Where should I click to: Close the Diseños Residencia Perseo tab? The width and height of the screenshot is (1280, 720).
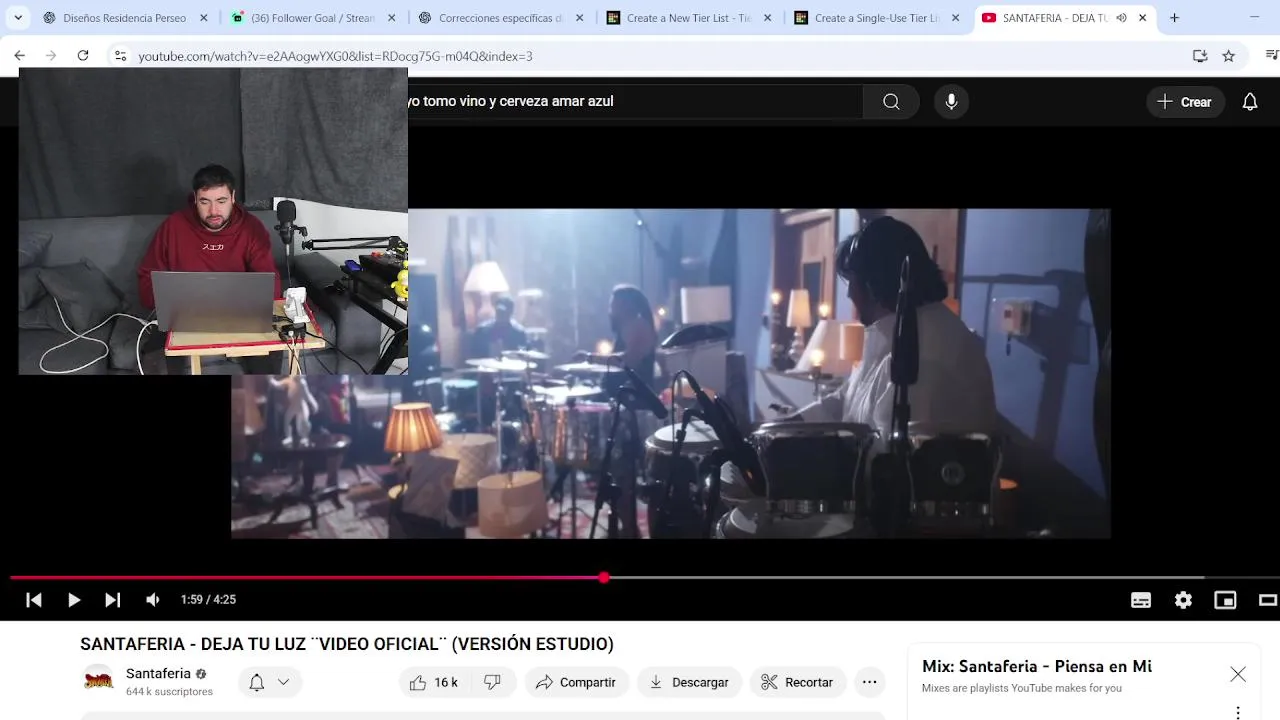[203, 18]
